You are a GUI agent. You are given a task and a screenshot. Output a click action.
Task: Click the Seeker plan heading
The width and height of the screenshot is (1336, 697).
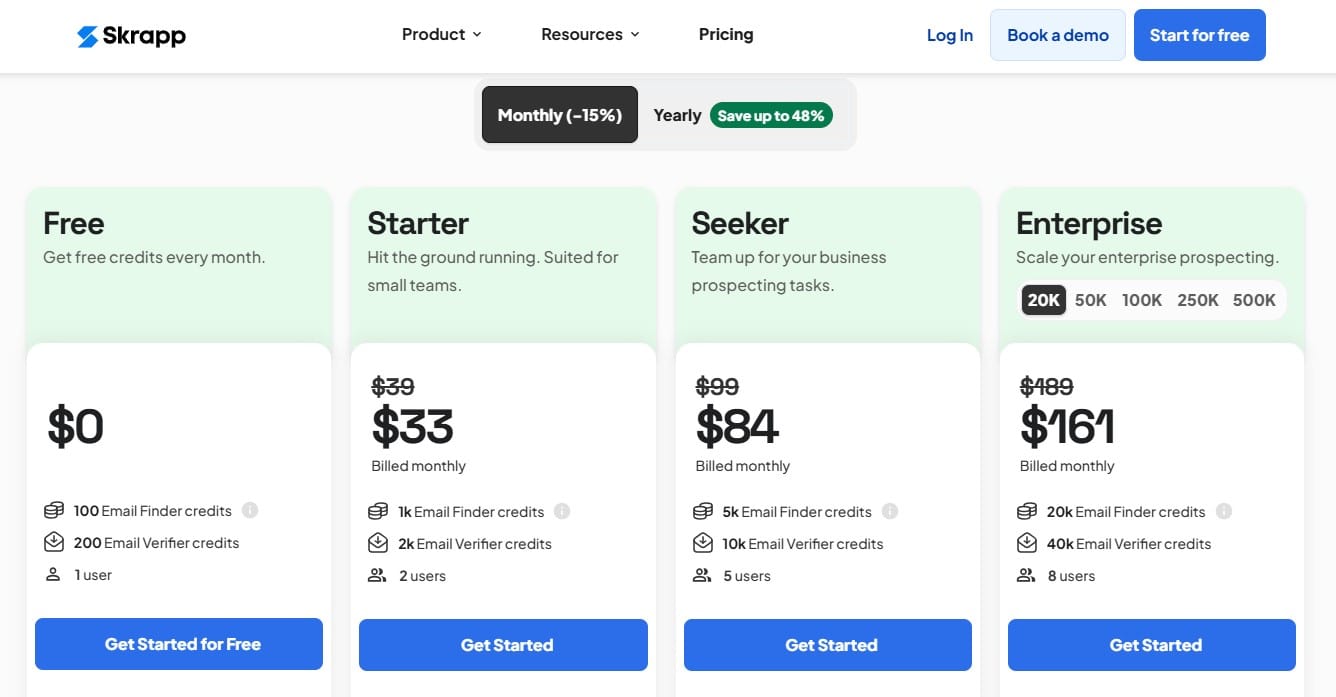(x=740, y=223)
